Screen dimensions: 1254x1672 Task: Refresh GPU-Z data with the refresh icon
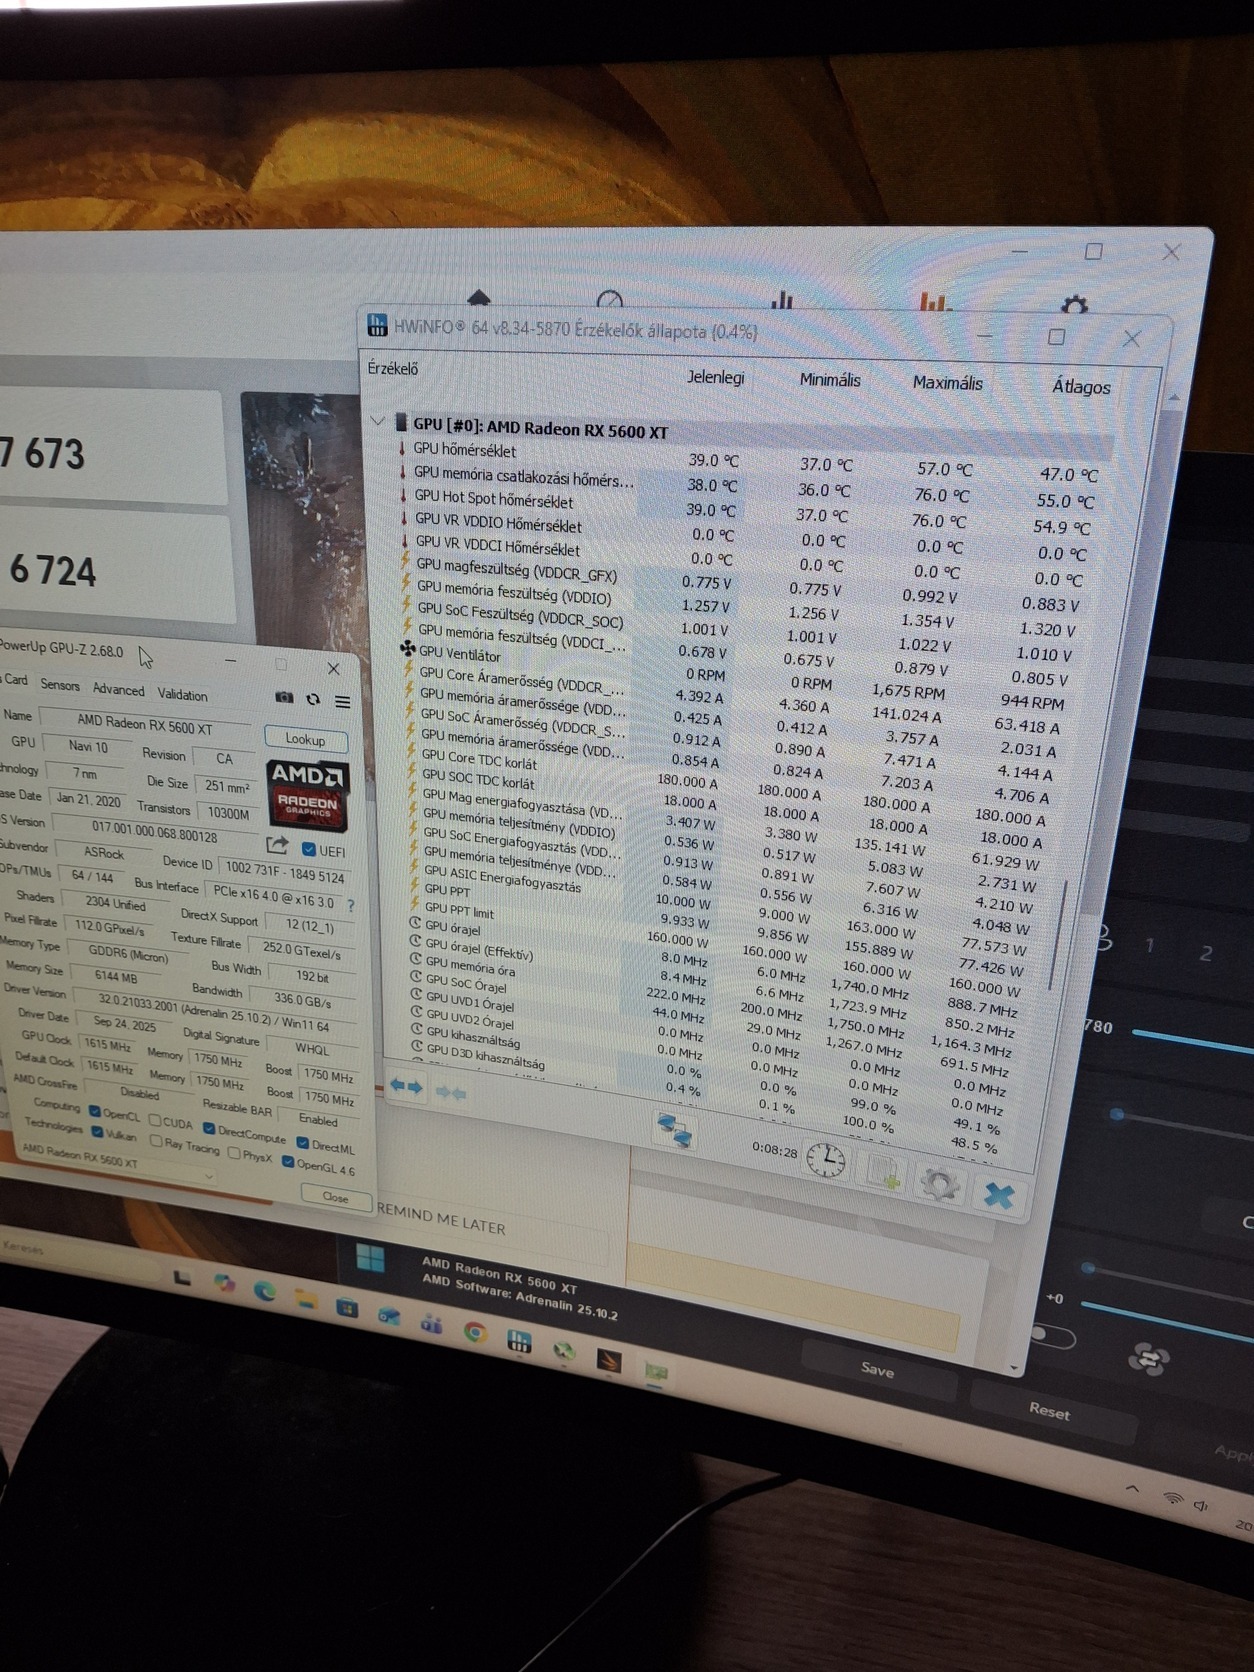[313, 699]
